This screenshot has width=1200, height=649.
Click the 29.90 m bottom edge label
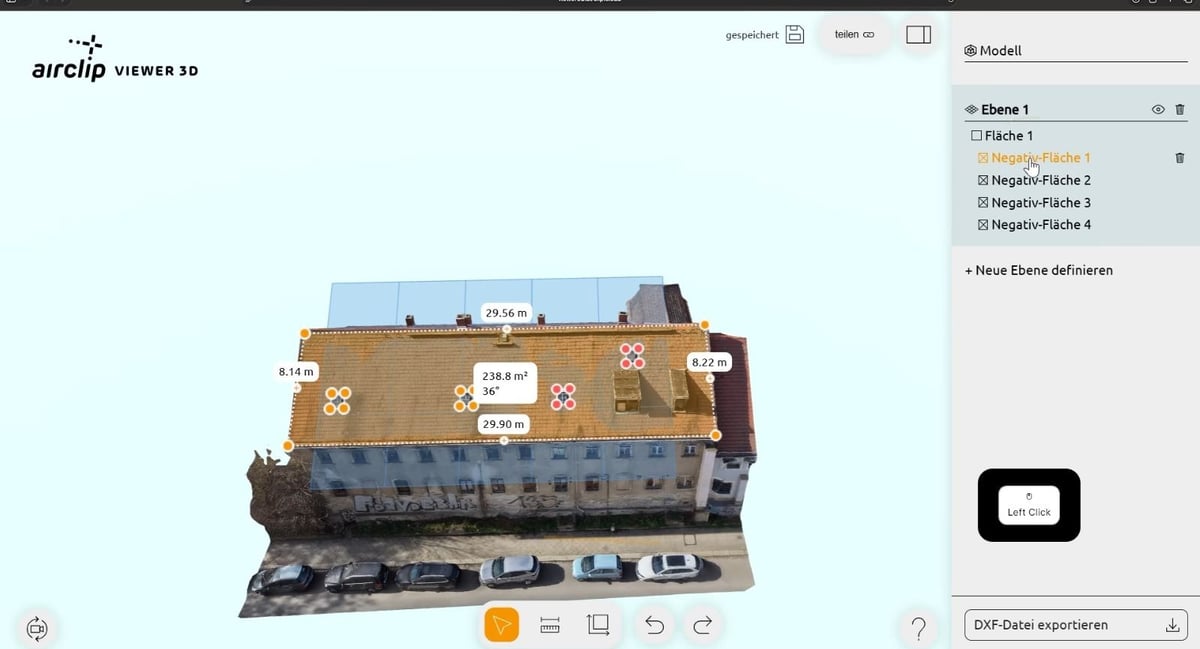point(504,425)
